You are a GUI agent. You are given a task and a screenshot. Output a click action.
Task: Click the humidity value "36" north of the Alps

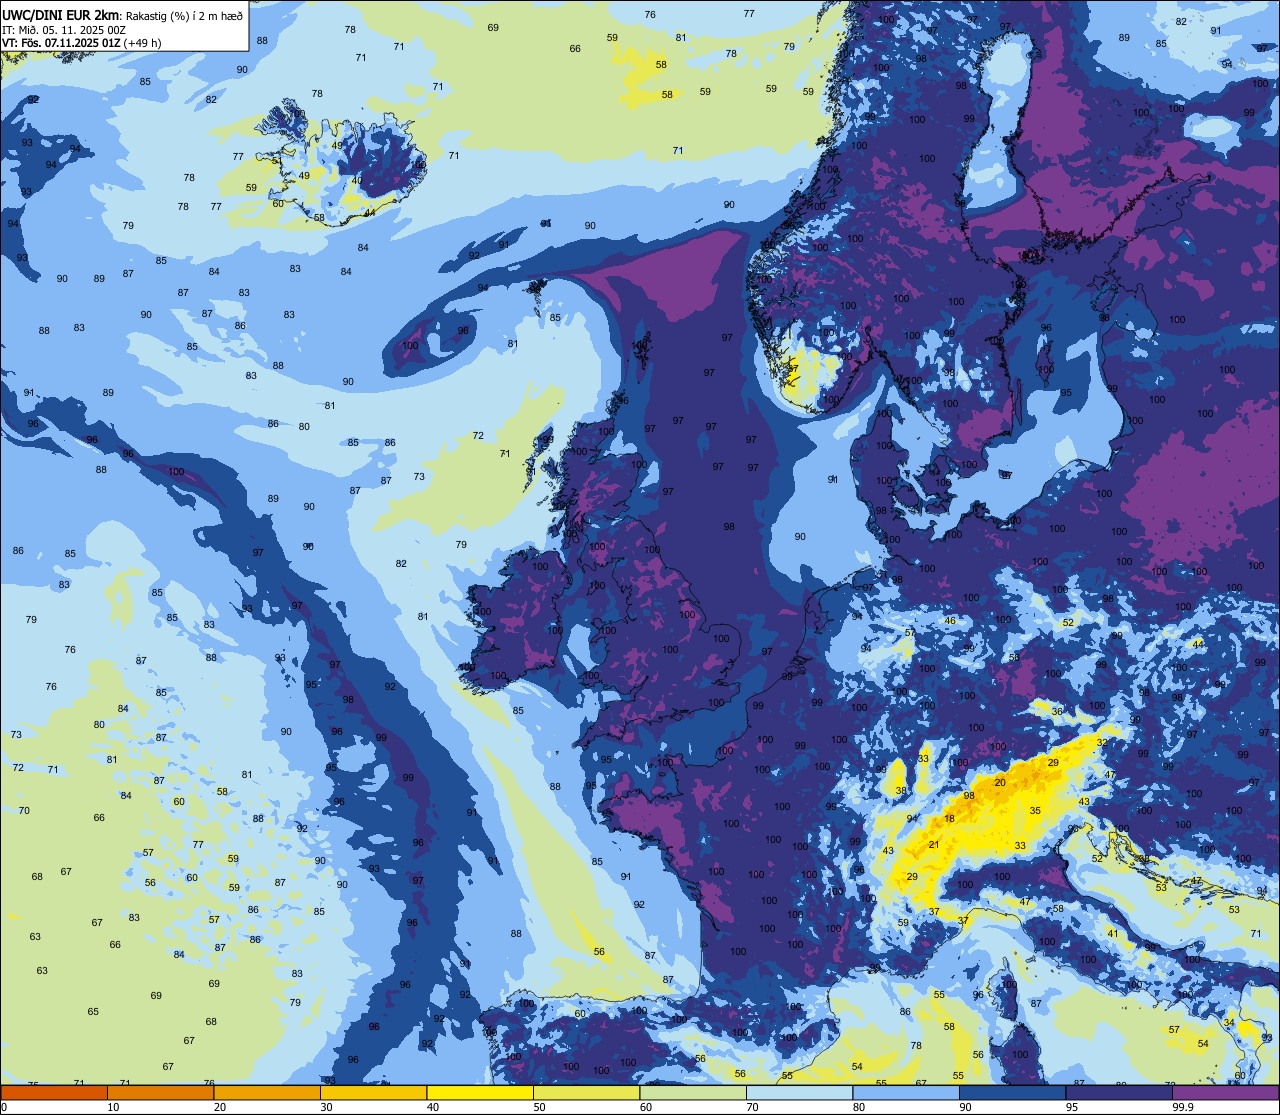point(1058,711)
